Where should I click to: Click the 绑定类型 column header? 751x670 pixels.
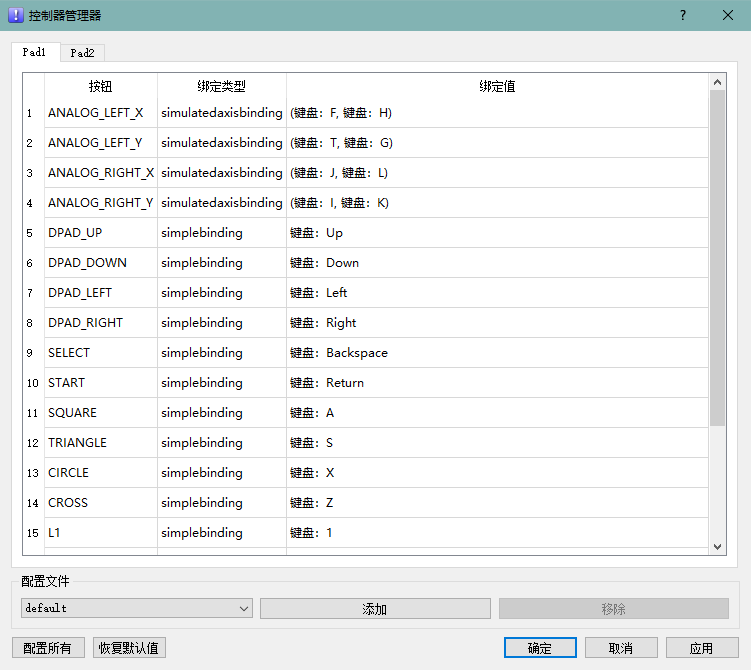coord(221,87)
